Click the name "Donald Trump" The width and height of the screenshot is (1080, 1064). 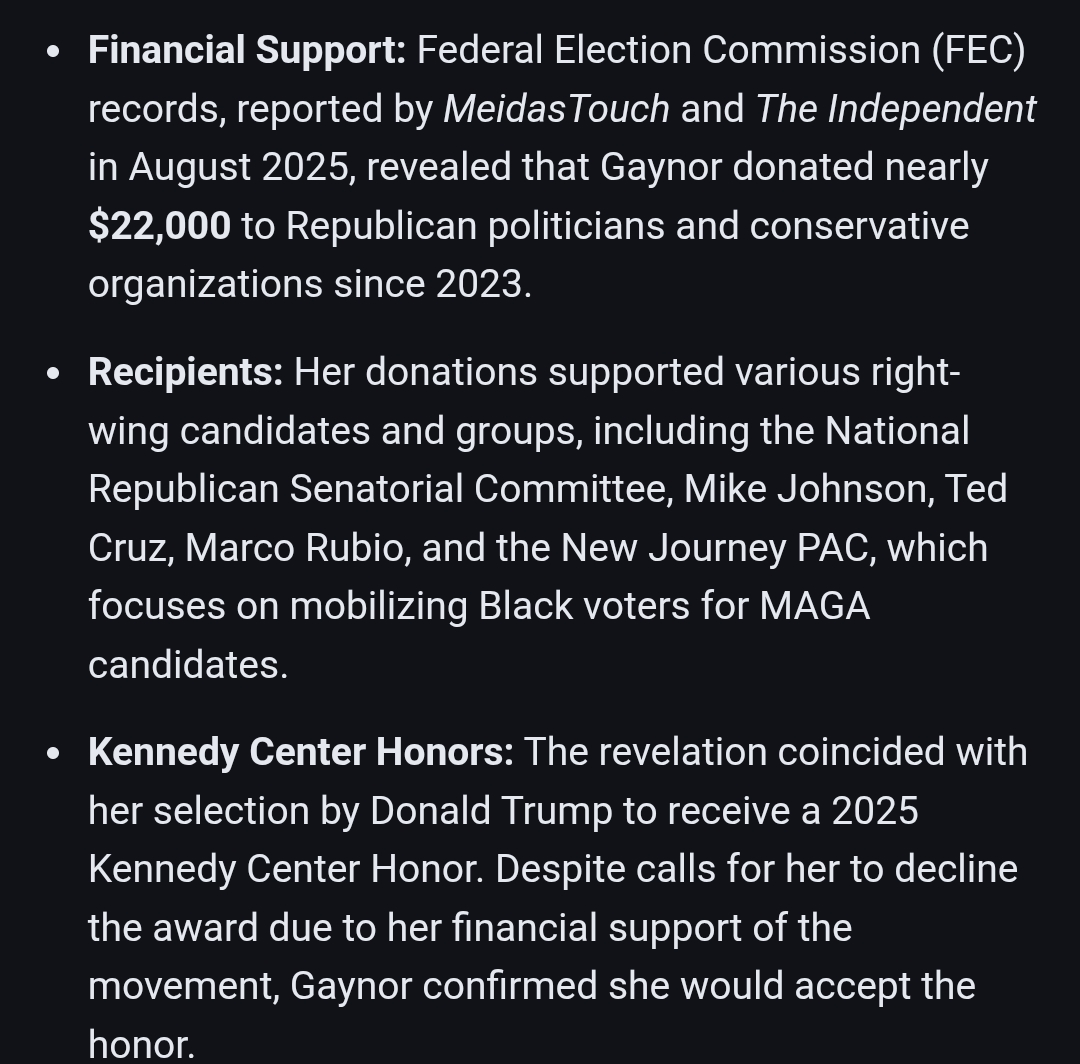click(491, 810)
